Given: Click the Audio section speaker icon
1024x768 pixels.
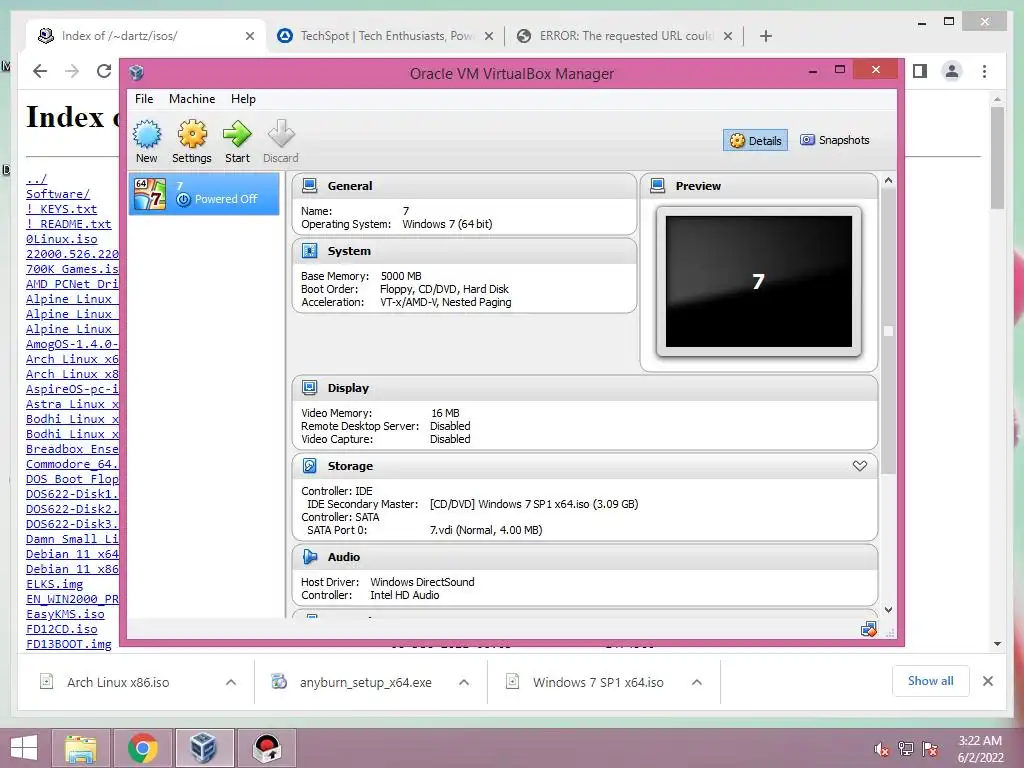Looking at the screenshot, I should (x=310, y=557).
